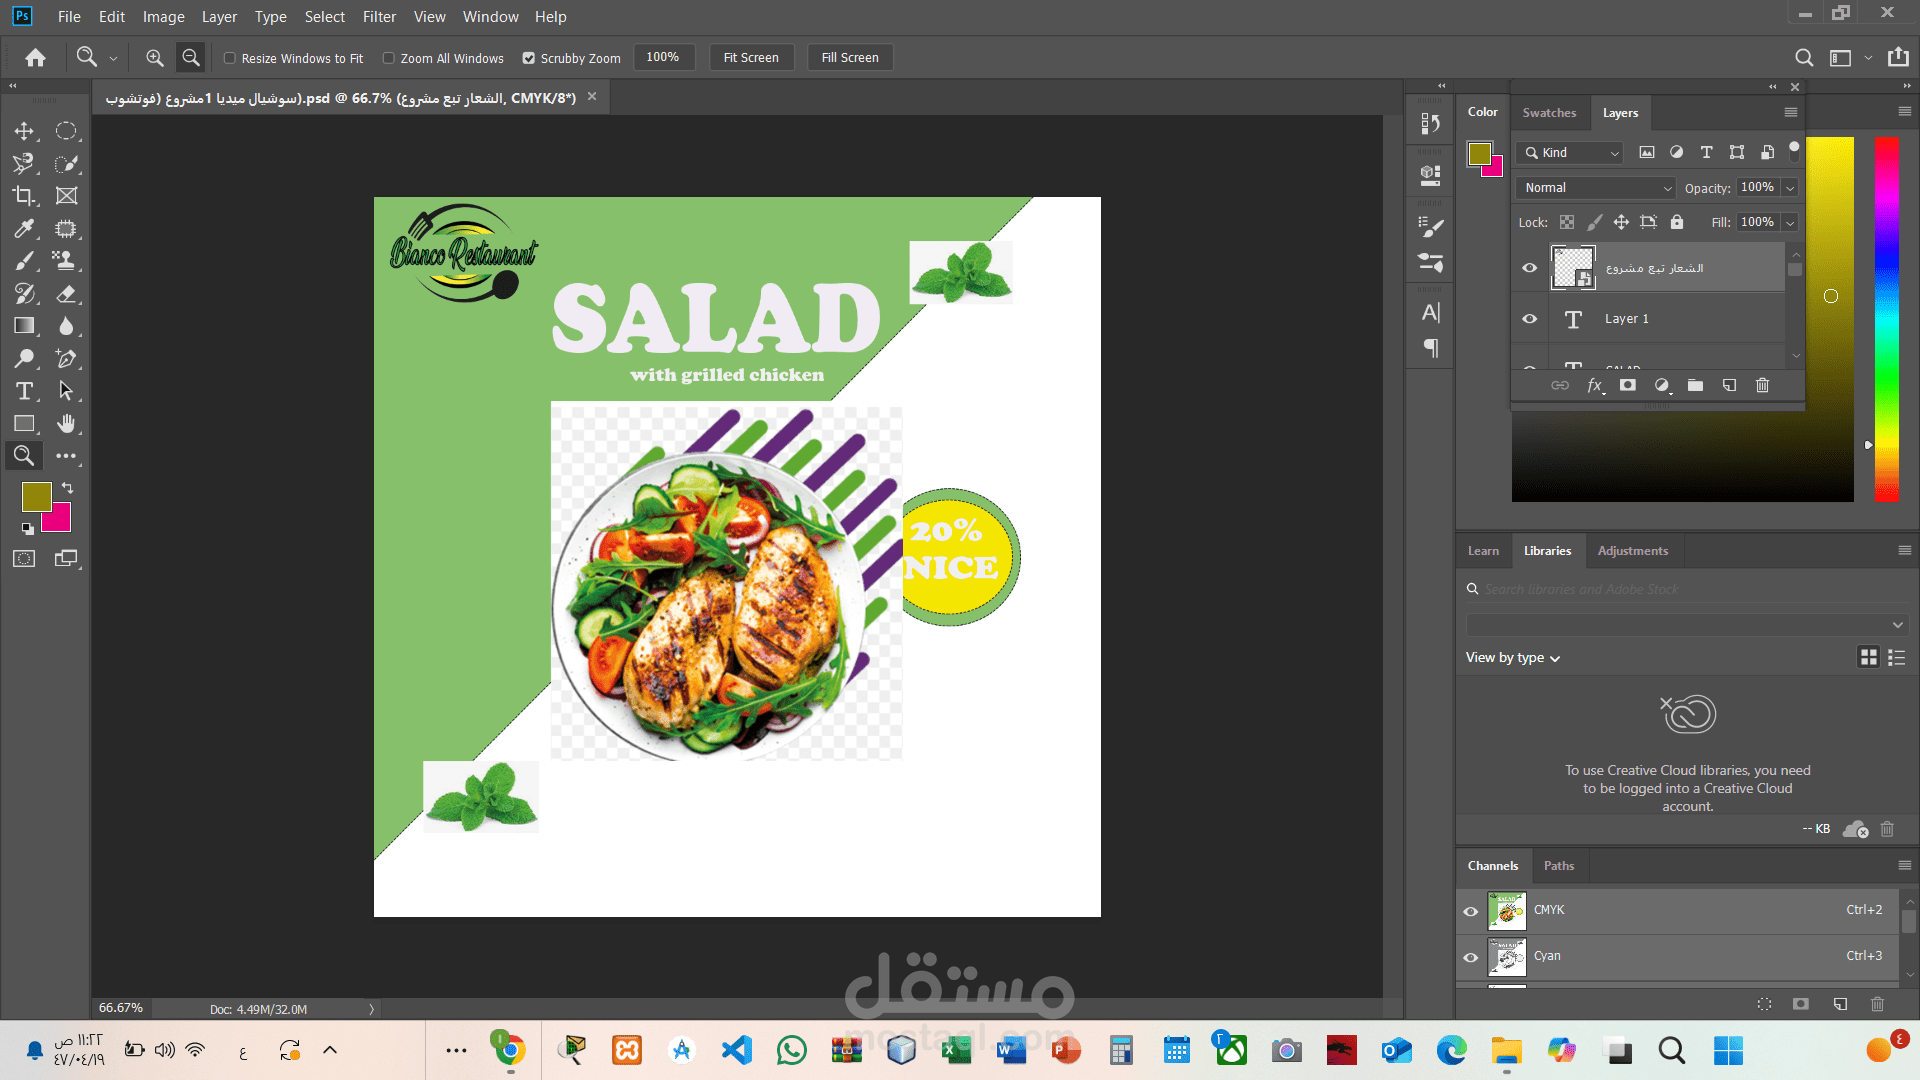Screen dimensions: 1920x1080
Task: Click the foreground color swatch in toolbar
Action: [36, 497]
